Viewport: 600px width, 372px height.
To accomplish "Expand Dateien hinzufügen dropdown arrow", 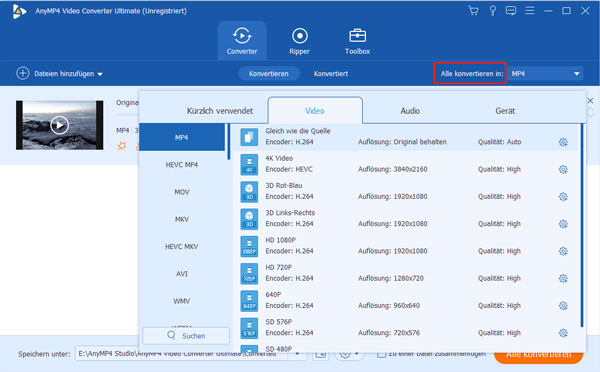I will tap(100, 74).
